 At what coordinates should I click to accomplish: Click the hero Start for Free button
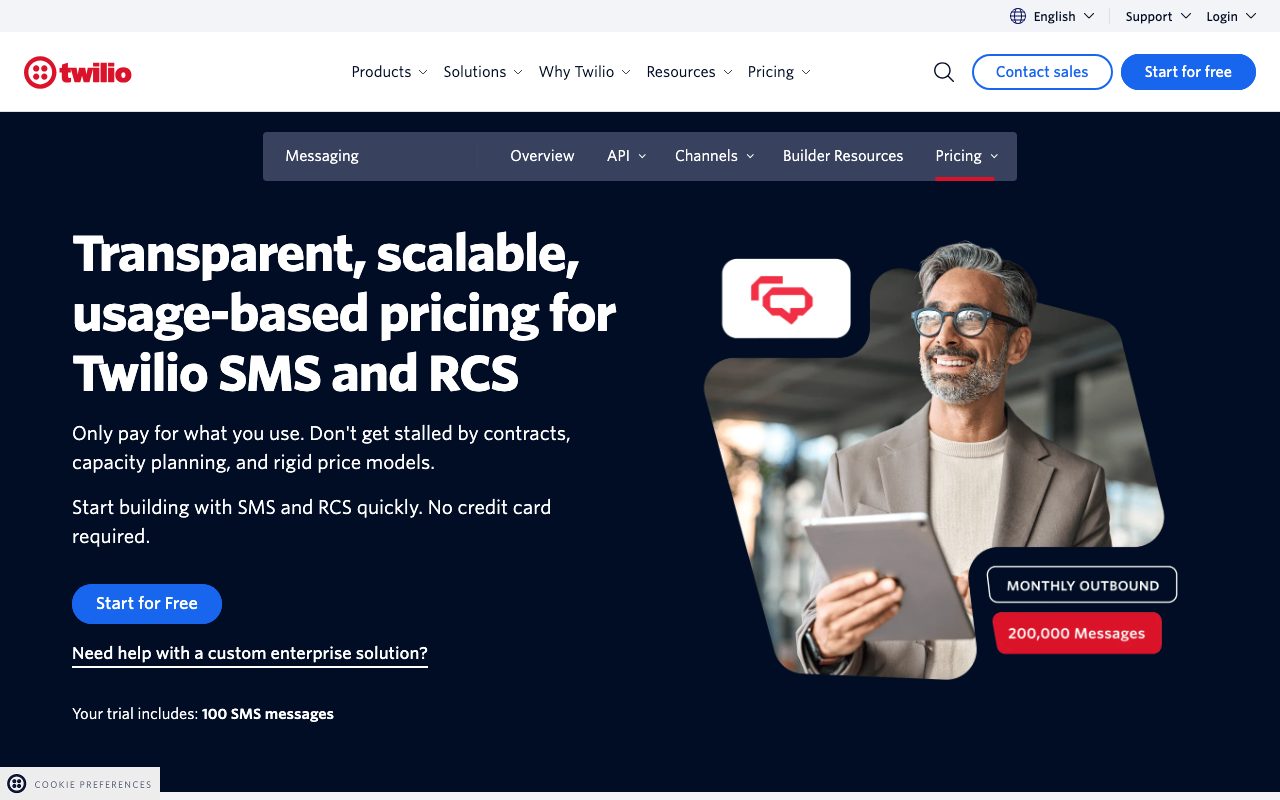pyautogui.click(x=147, y=604)
